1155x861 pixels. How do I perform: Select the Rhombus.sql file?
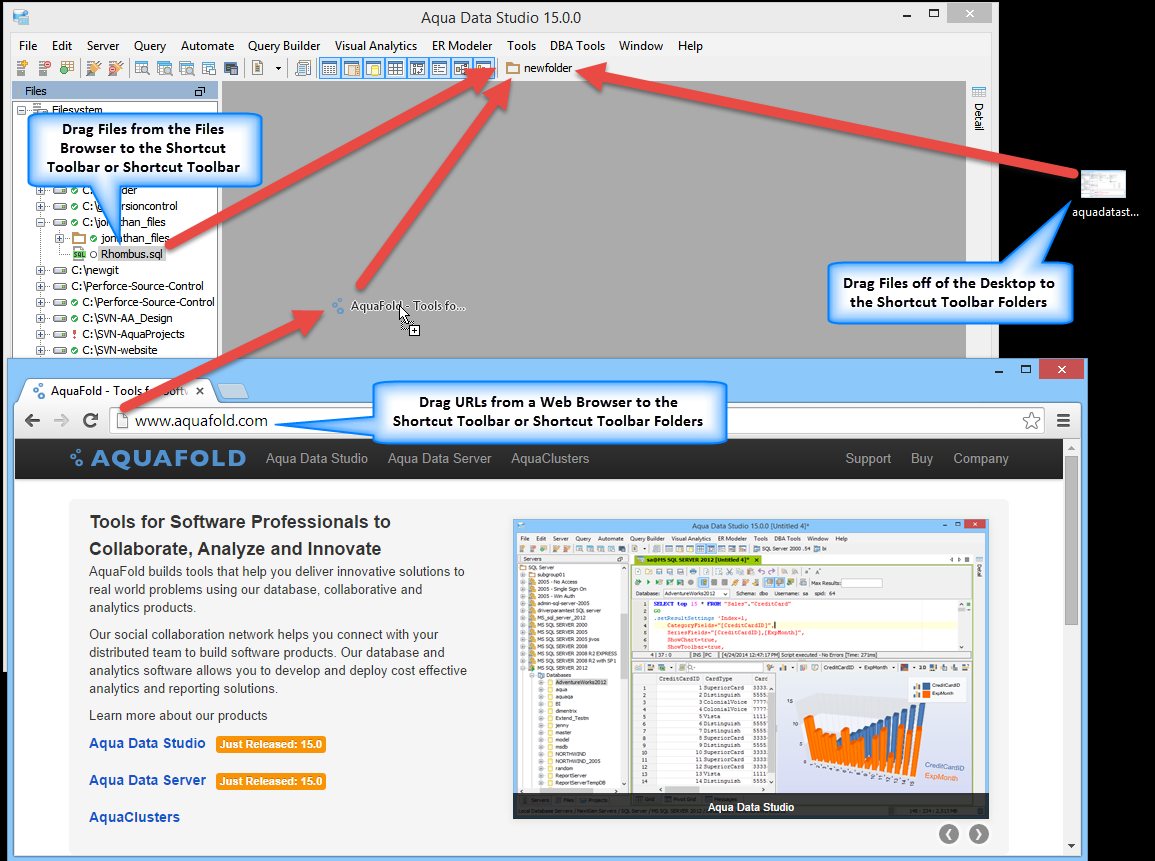coord(132,254)
